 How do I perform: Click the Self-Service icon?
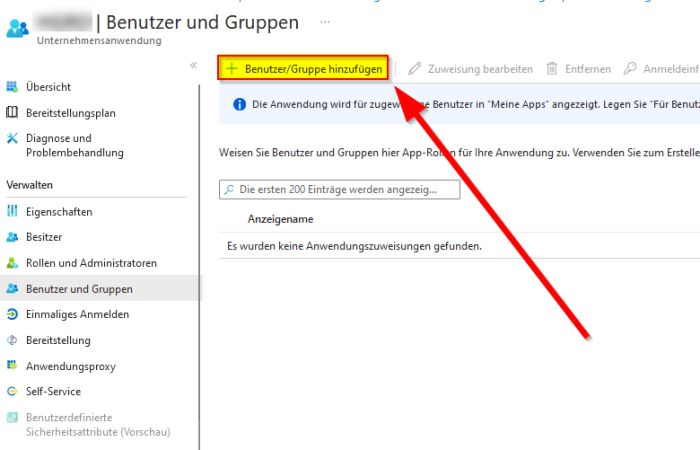click(12, 392)
